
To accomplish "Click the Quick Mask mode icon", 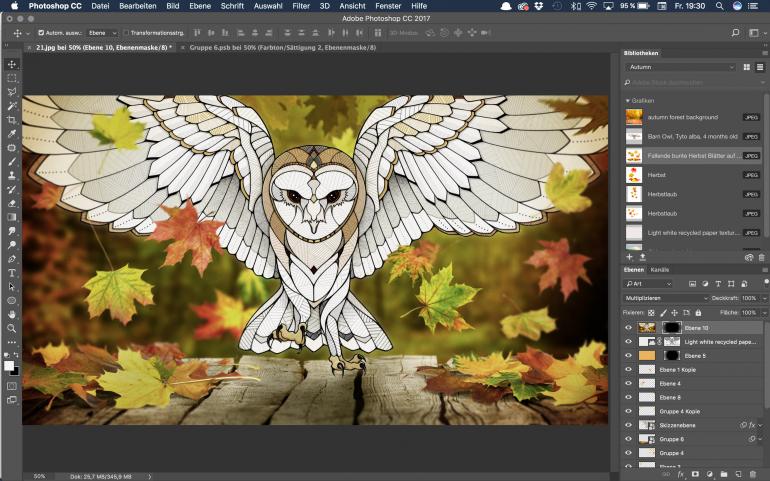I will pos(12,386).
